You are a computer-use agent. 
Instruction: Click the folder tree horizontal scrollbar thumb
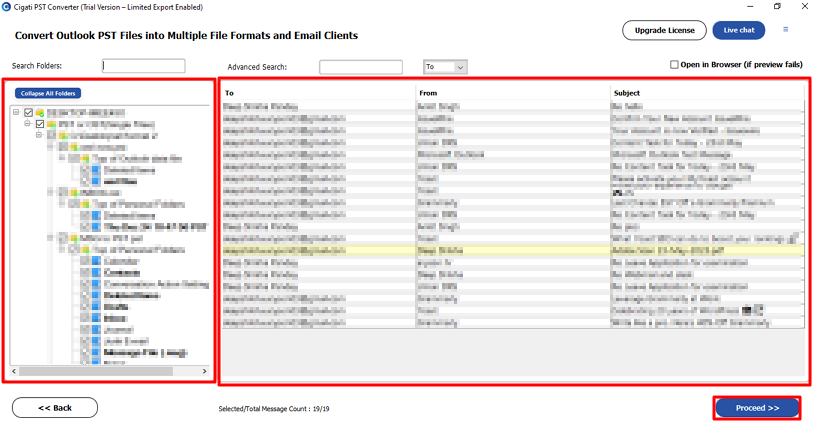96,371
